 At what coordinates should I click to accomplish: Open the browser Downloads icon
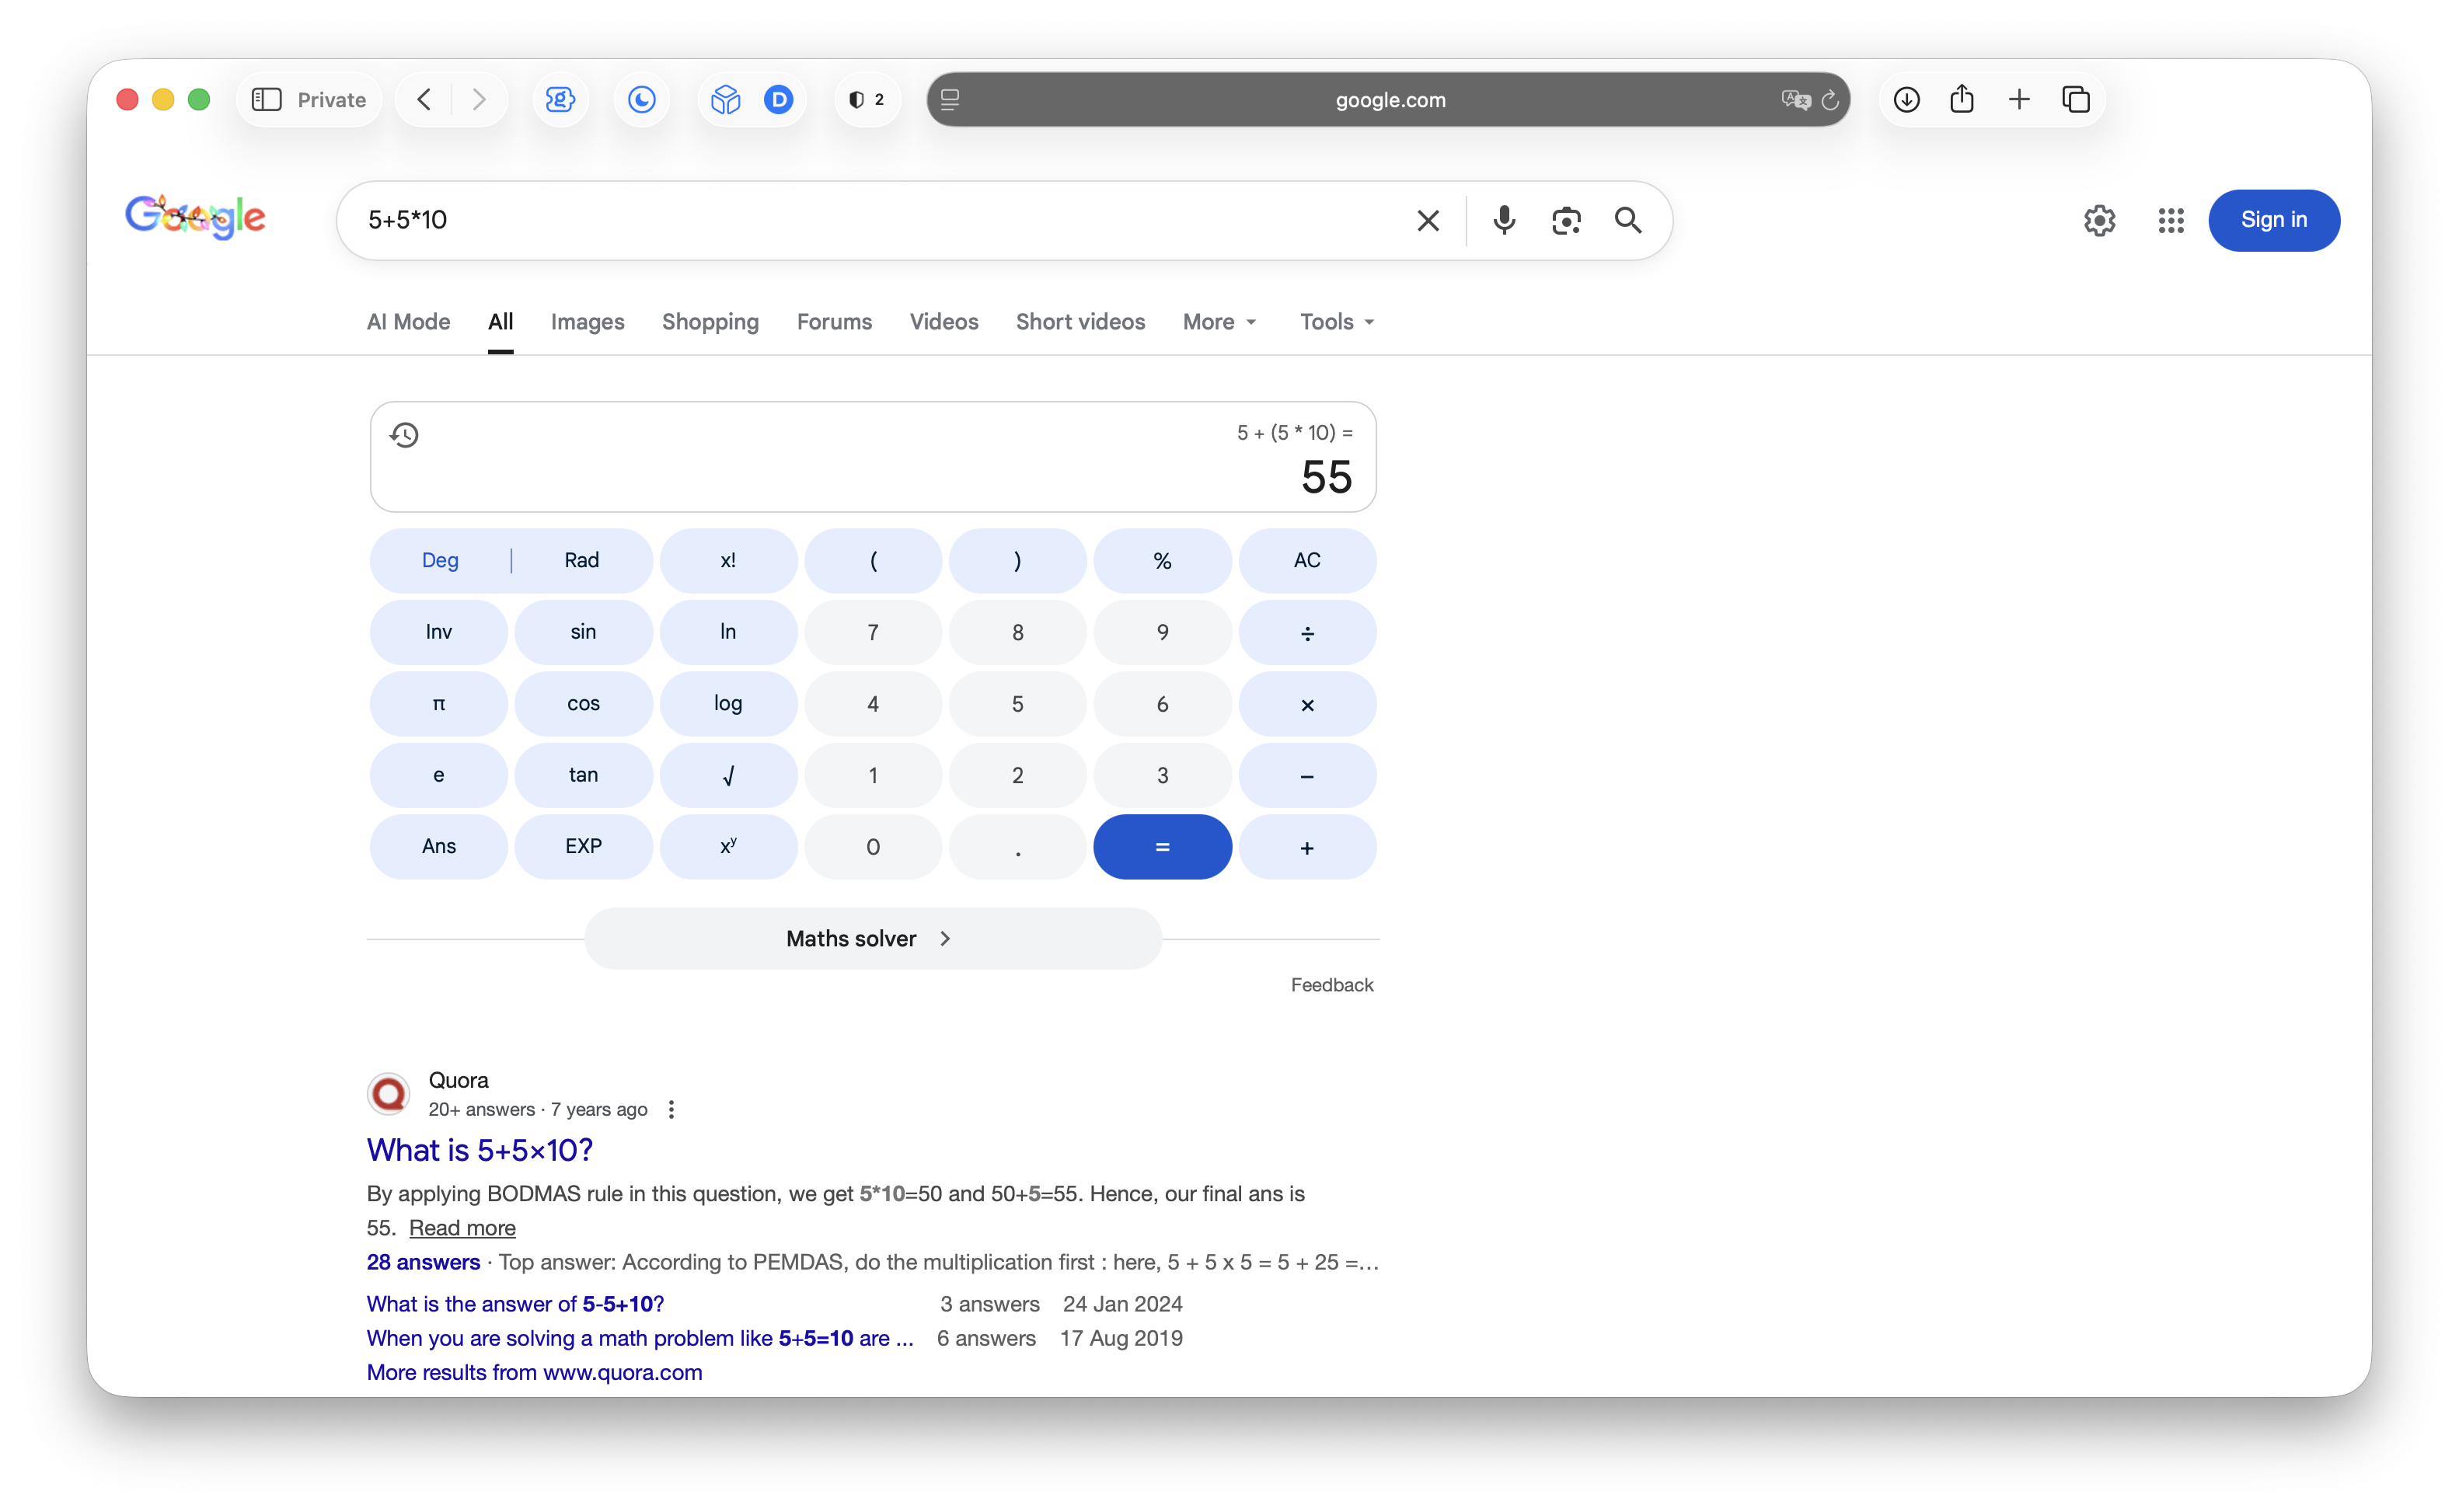click(1906, 99)
